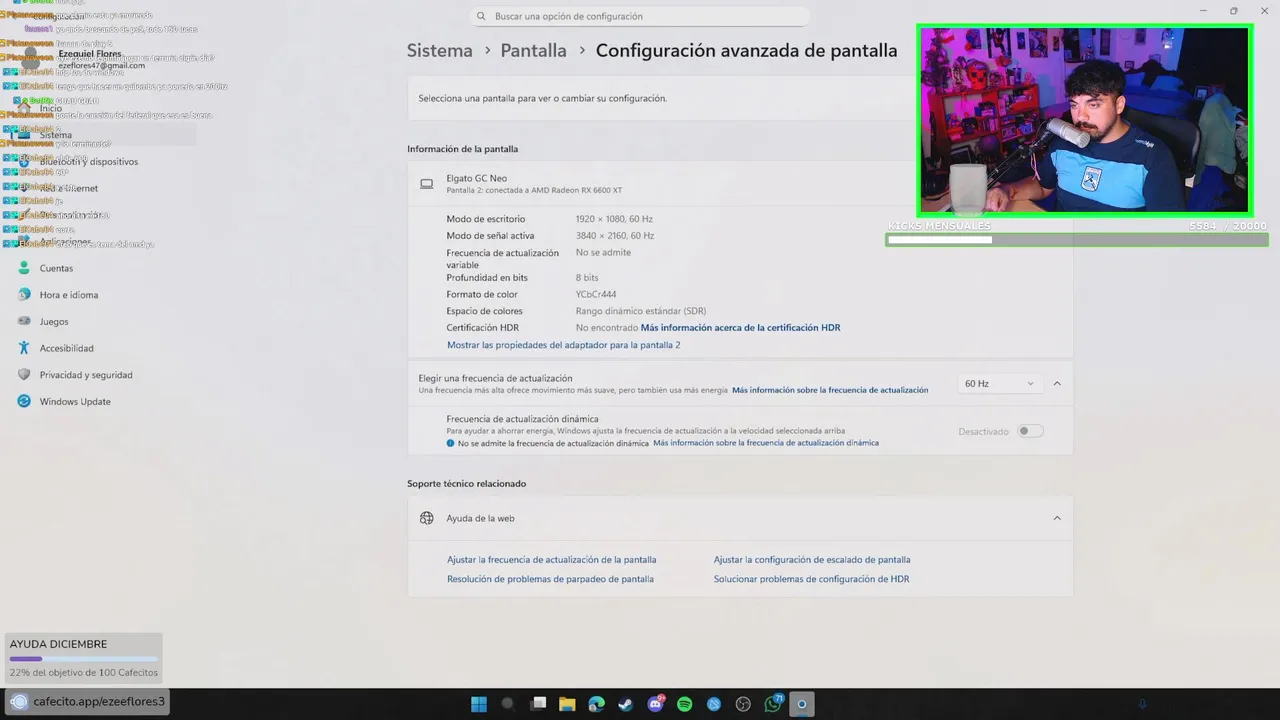Open Hora e idioma globe icon
Image resolution: width=1280 pixels, height=720 pixels.
coord(24,295)
